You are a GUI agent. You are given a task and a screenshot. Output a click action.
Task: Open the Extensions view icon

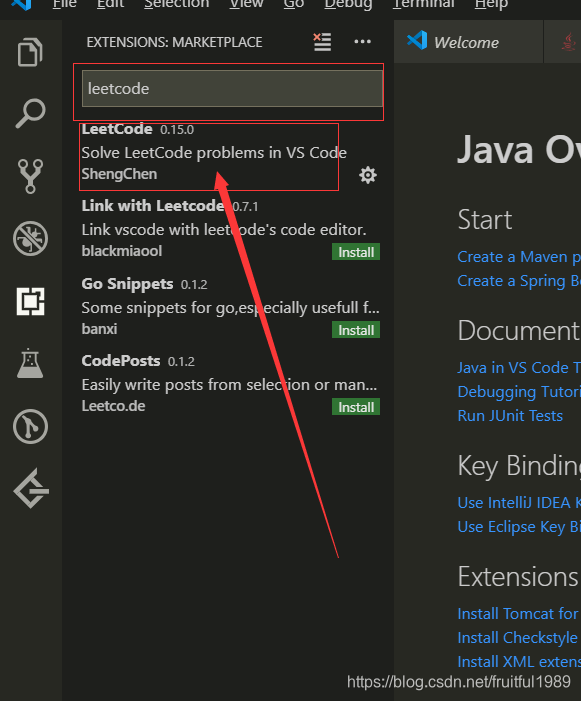[30, 301]
